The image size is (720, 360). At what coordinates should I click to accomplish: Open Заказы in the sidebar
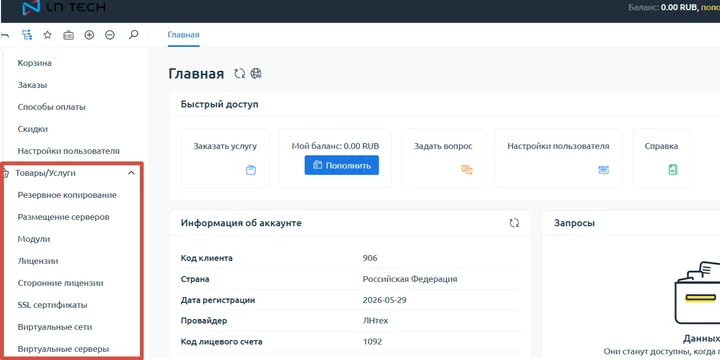click(33, 85)
